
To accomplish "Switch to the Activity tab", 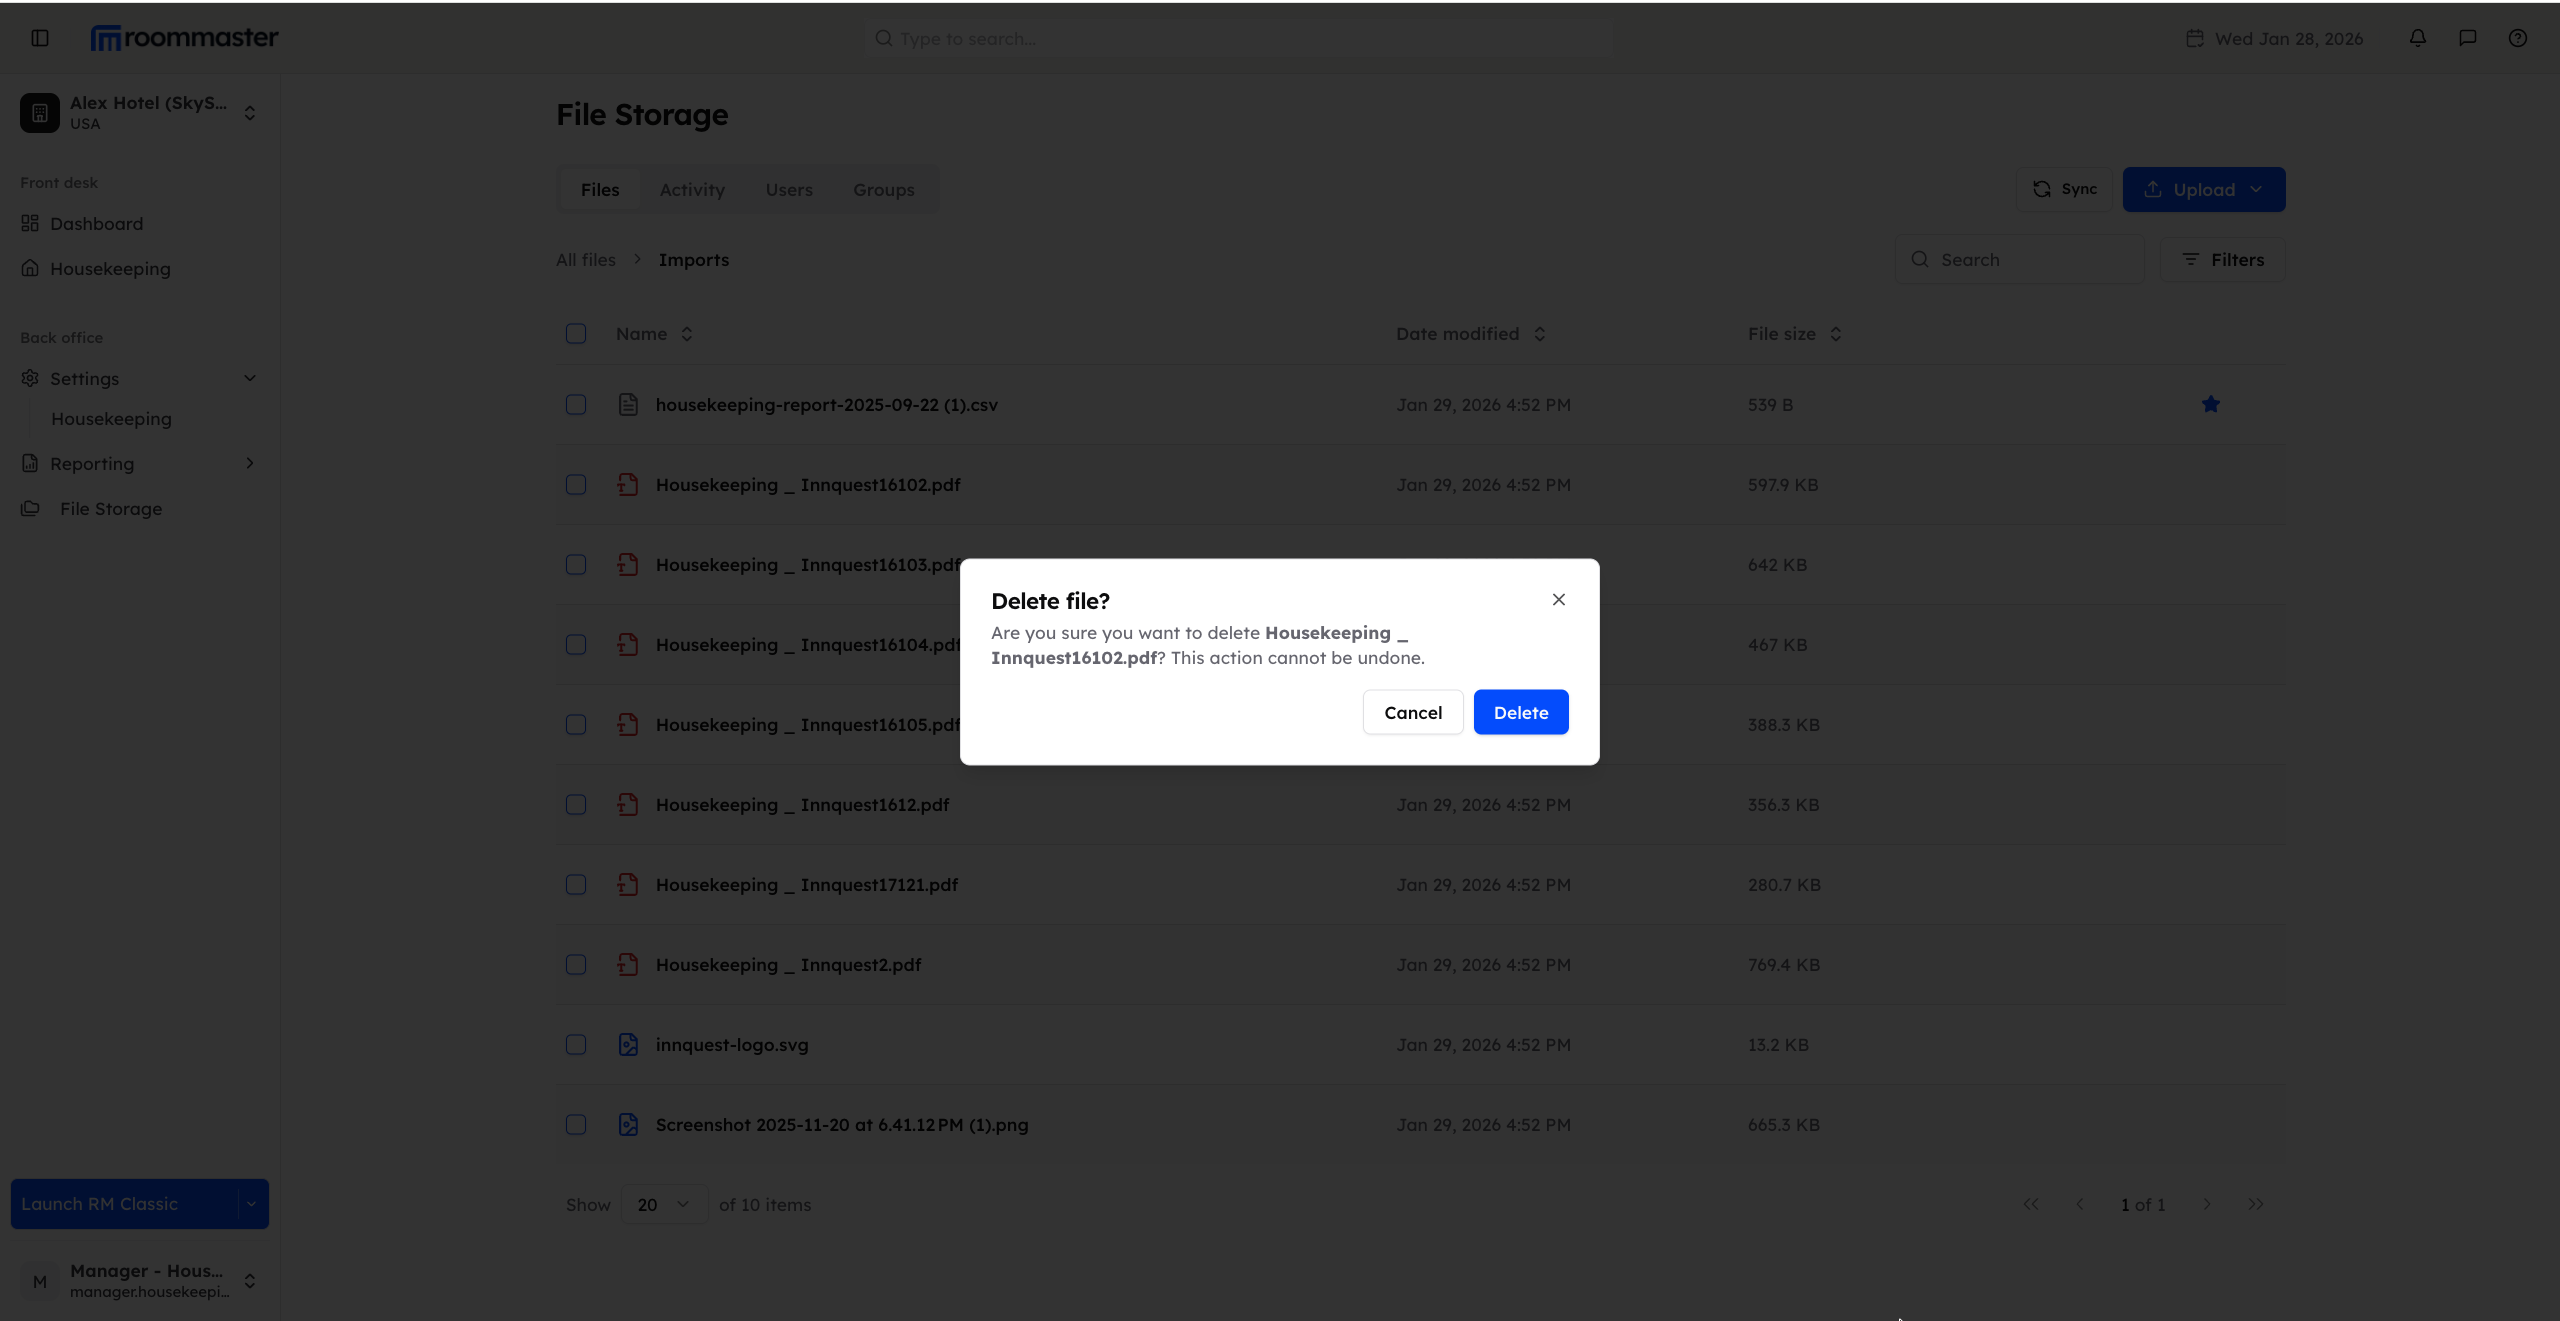I will coord(692,189).
